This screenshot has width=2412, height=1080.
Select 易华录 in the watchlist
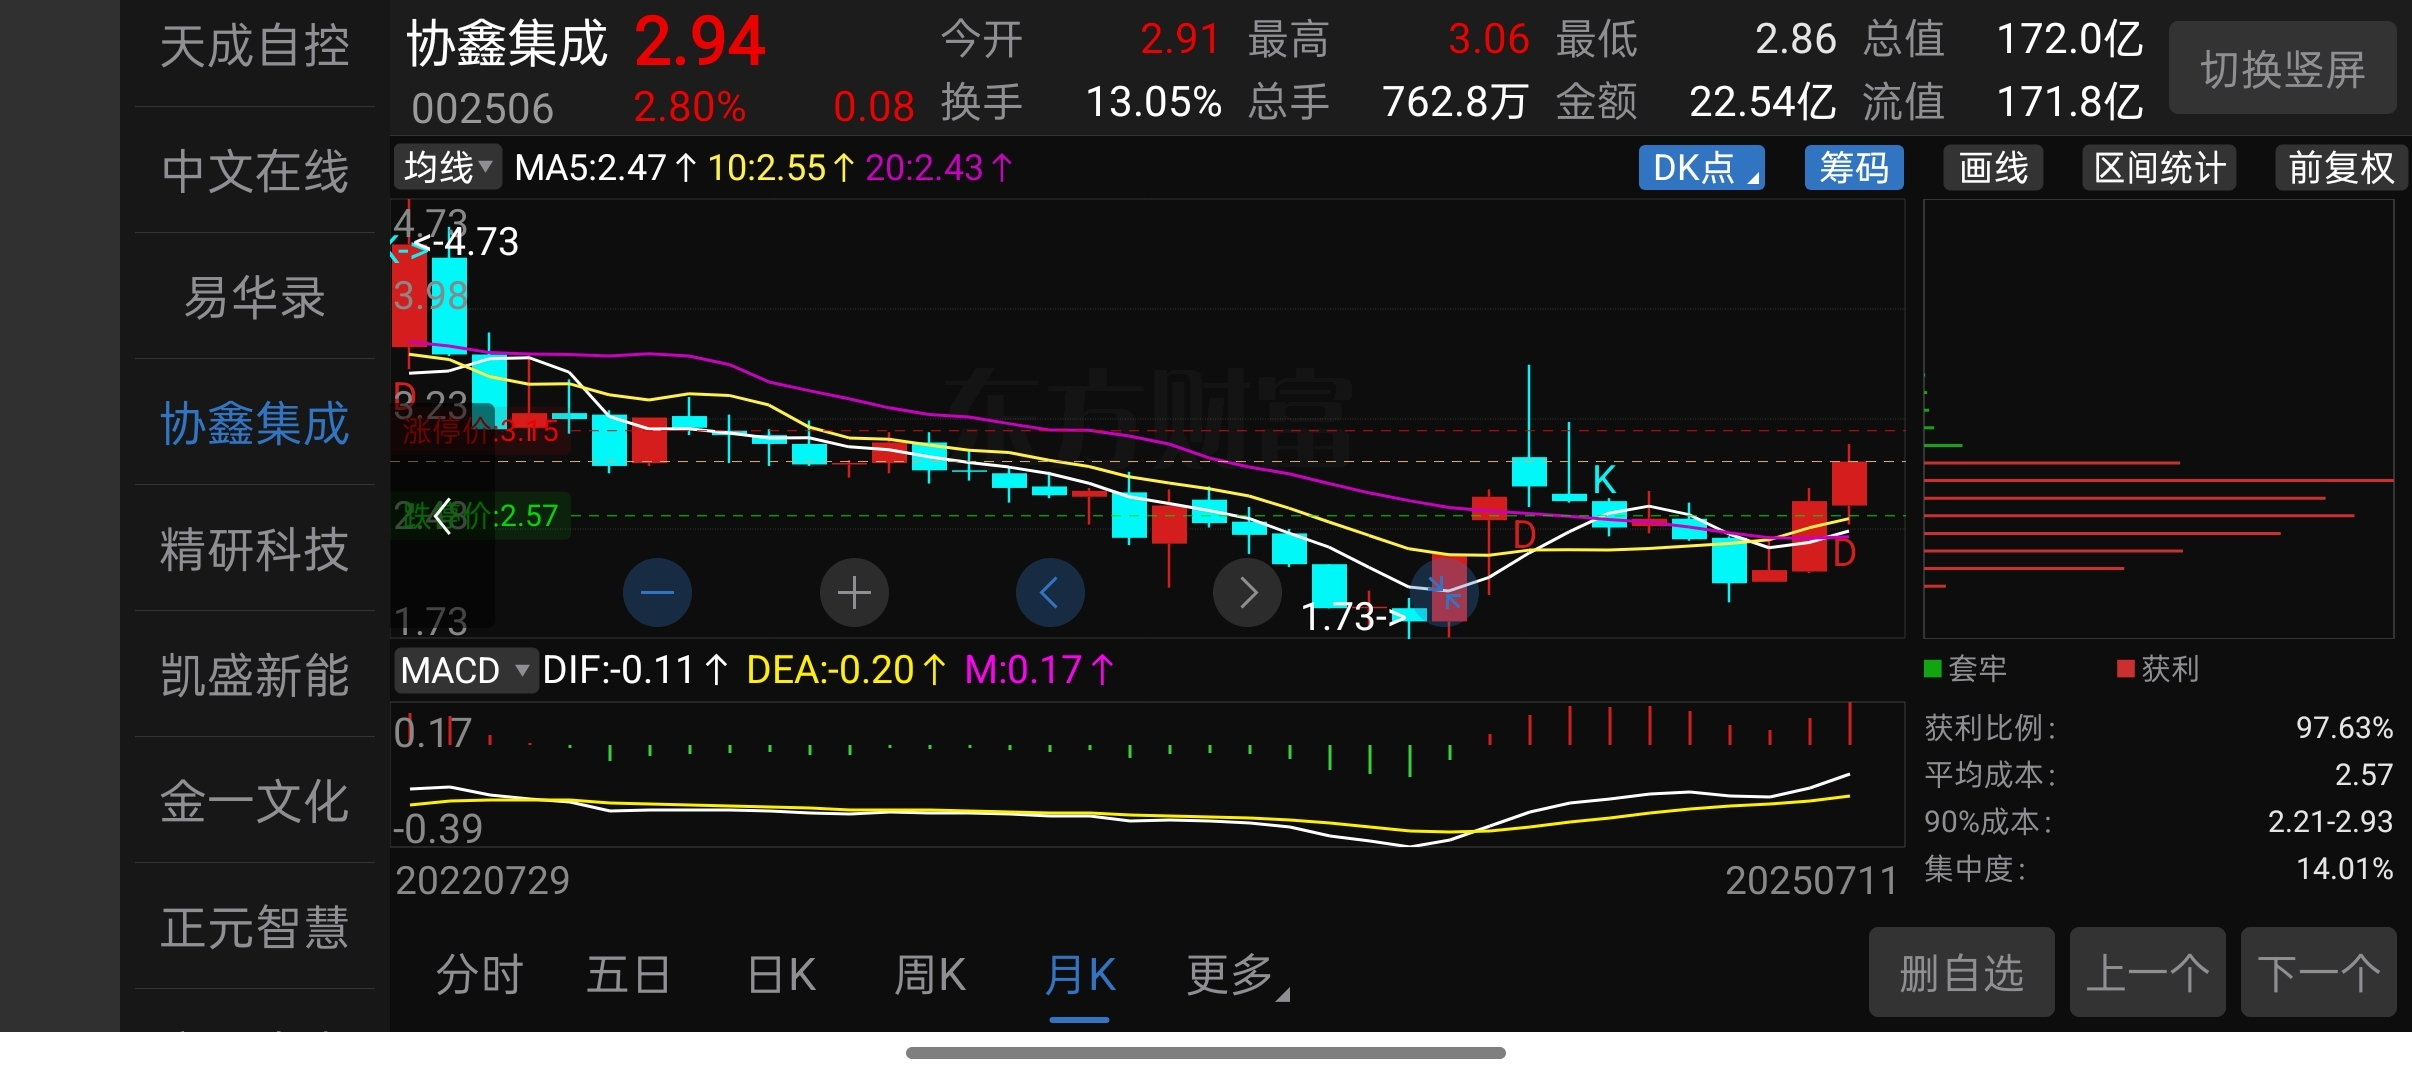[255, 297]
